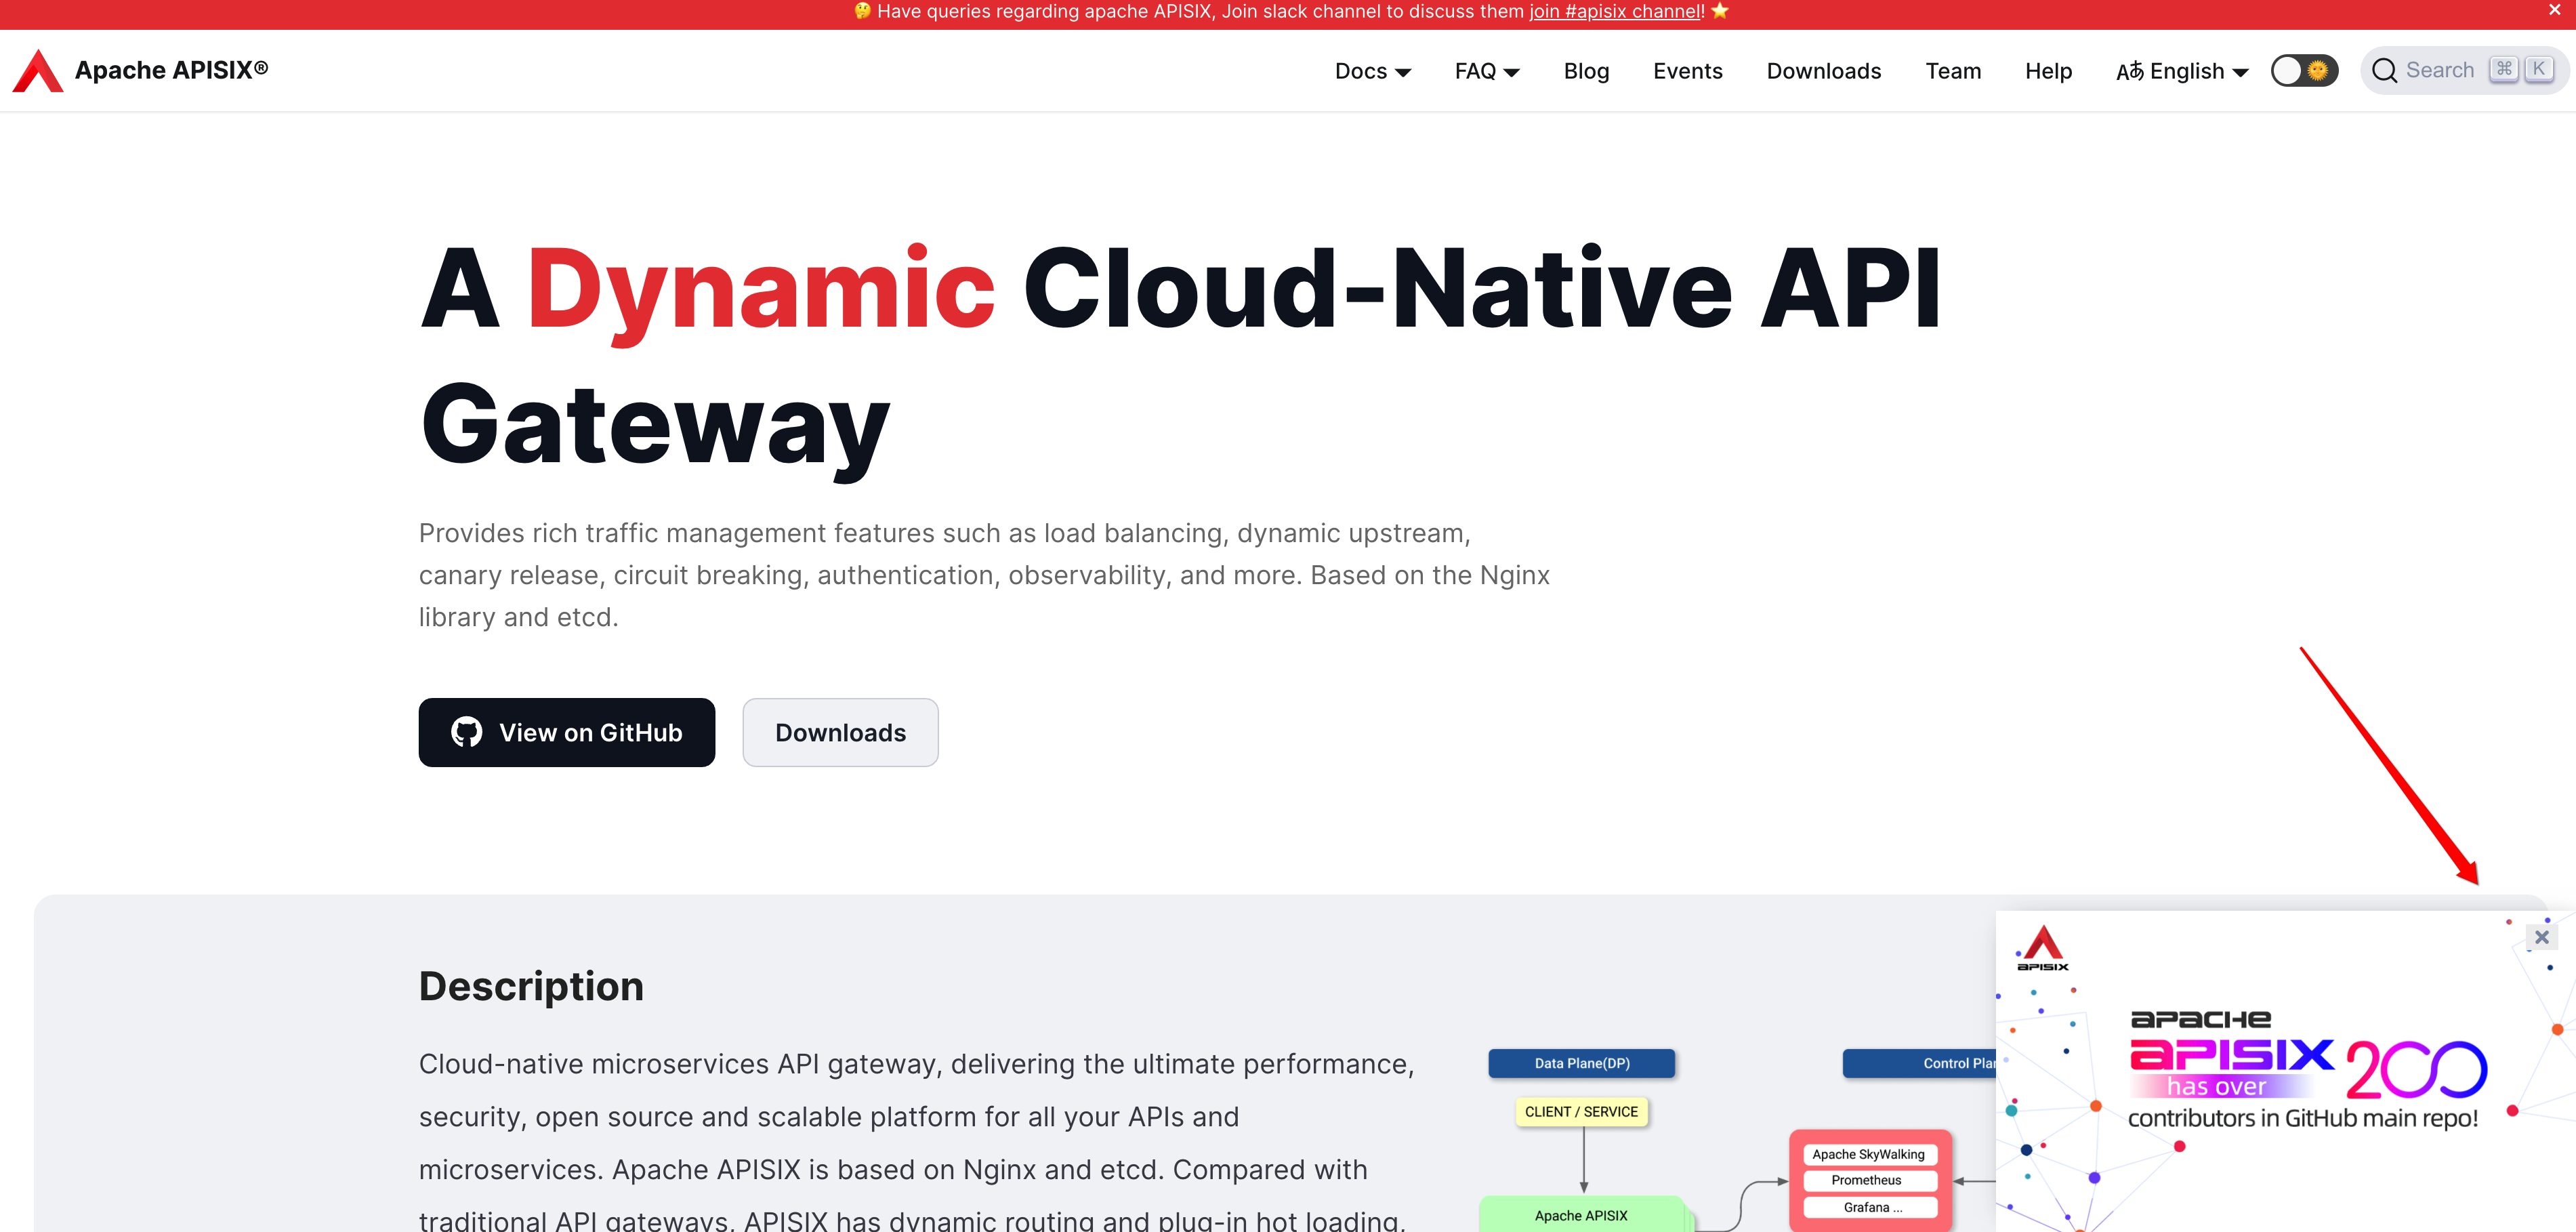Viewport: 2576px width, 1232px height.
Task: Click the language translate icon
Action: [2129, 71]
